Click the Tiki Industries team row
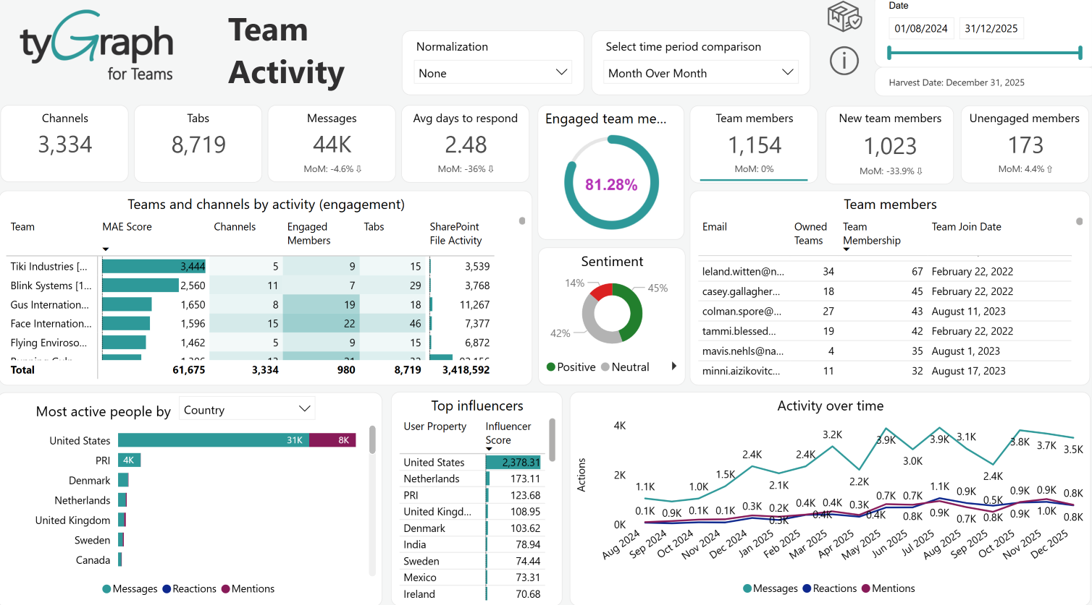Screen dimensions: 1092x605 click(250, 267)
